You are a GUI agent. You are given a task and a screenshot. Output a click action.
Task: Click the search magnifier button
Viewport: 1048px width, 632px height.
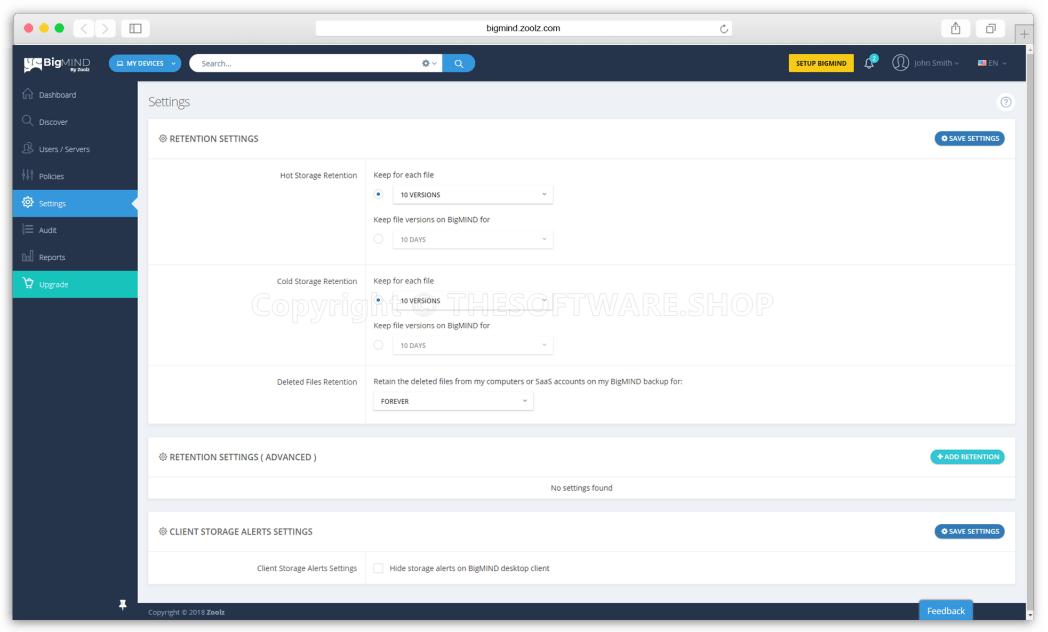(458, 63)
